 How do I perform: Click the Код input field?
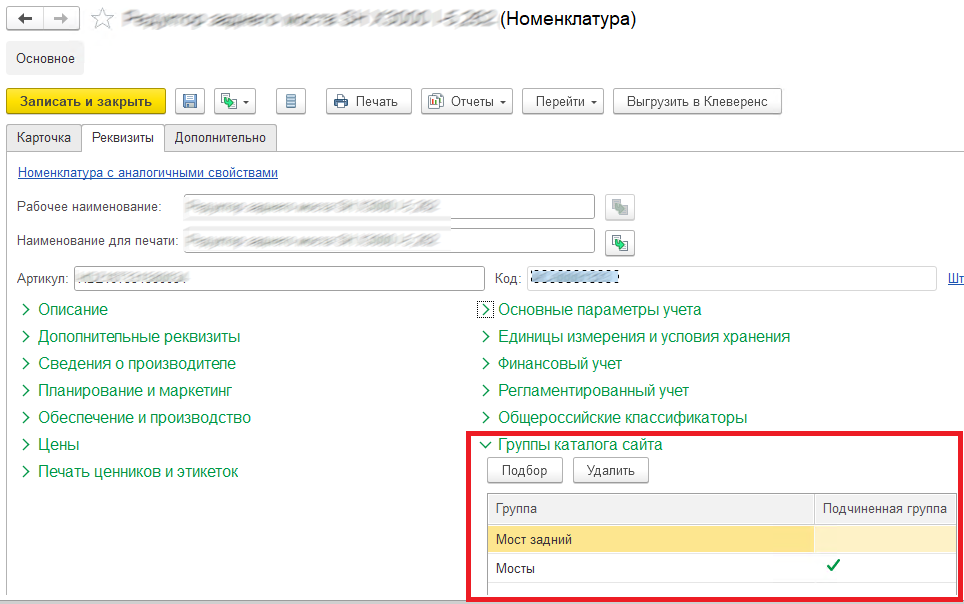(x=732, y=279)
